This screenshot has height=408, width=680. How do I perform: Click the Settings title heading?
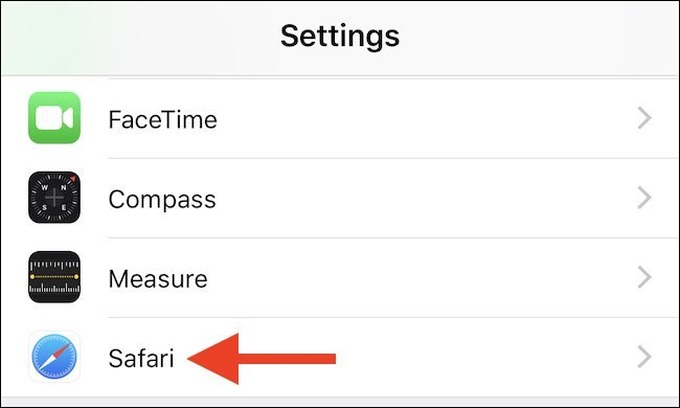pos(340,36)
